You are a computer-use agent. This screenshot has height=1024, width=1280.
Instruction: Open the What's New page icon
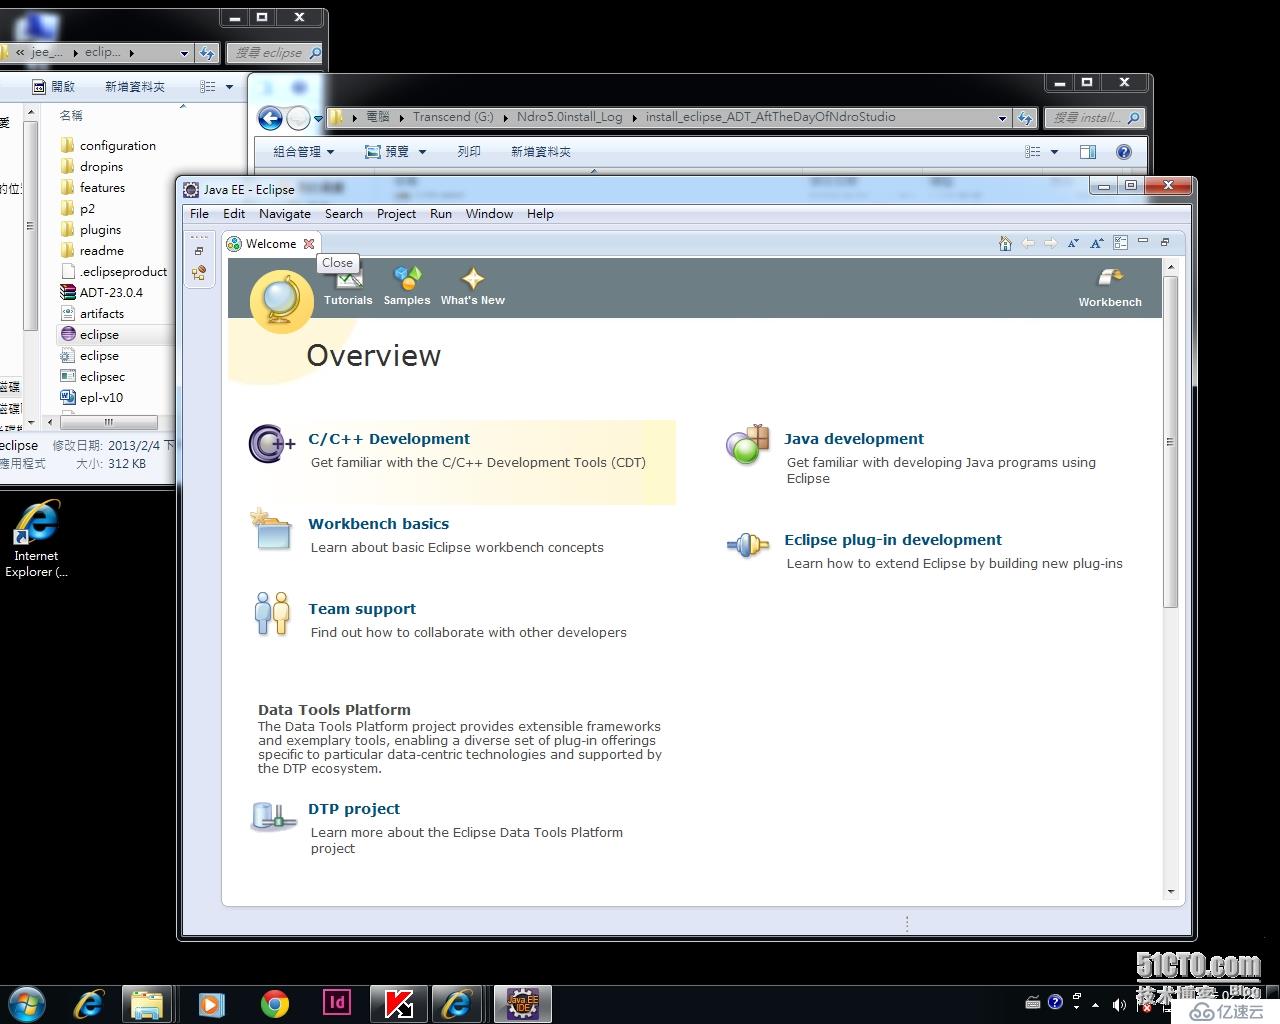coord(472,278)
